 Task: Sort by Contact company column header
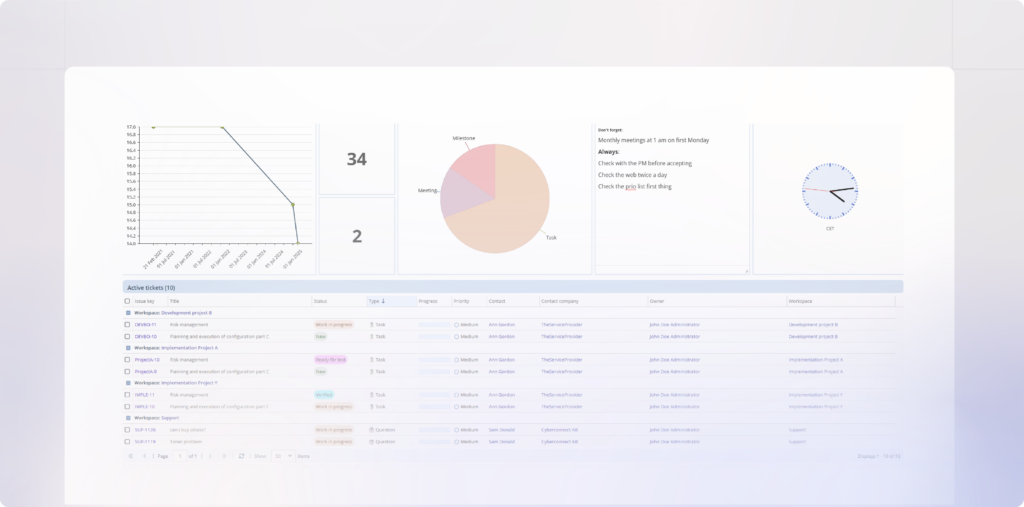coord(593,301)
